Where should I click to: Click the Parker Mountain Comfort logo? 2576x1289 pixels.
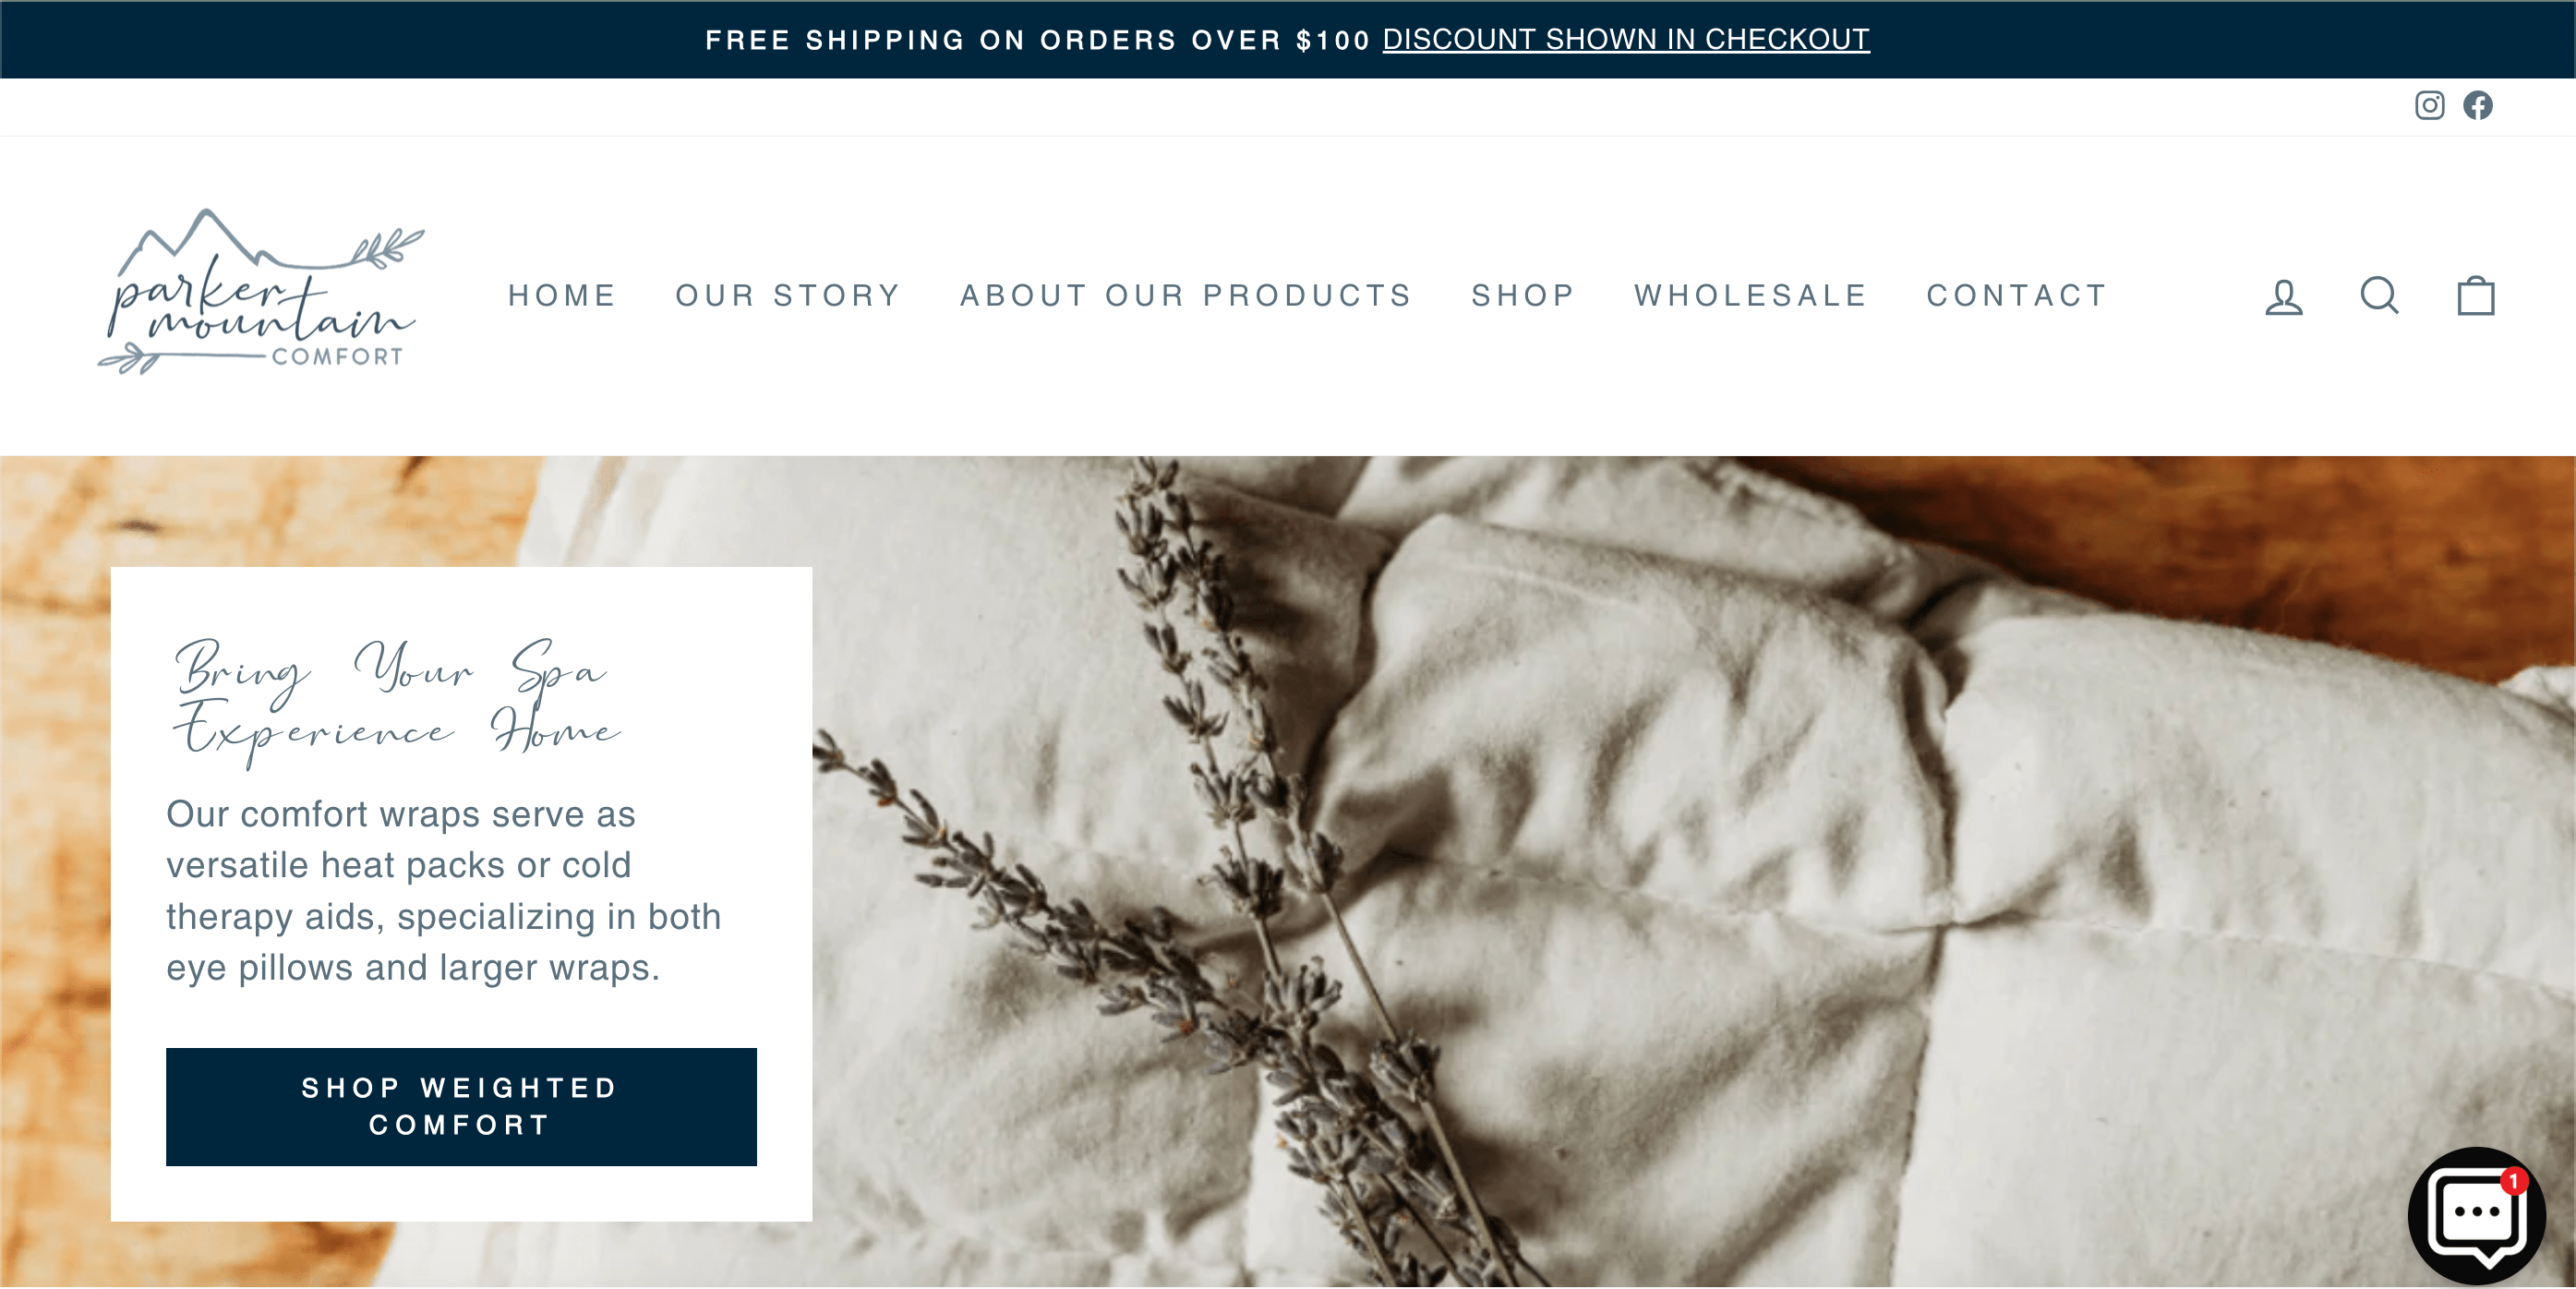261,292
